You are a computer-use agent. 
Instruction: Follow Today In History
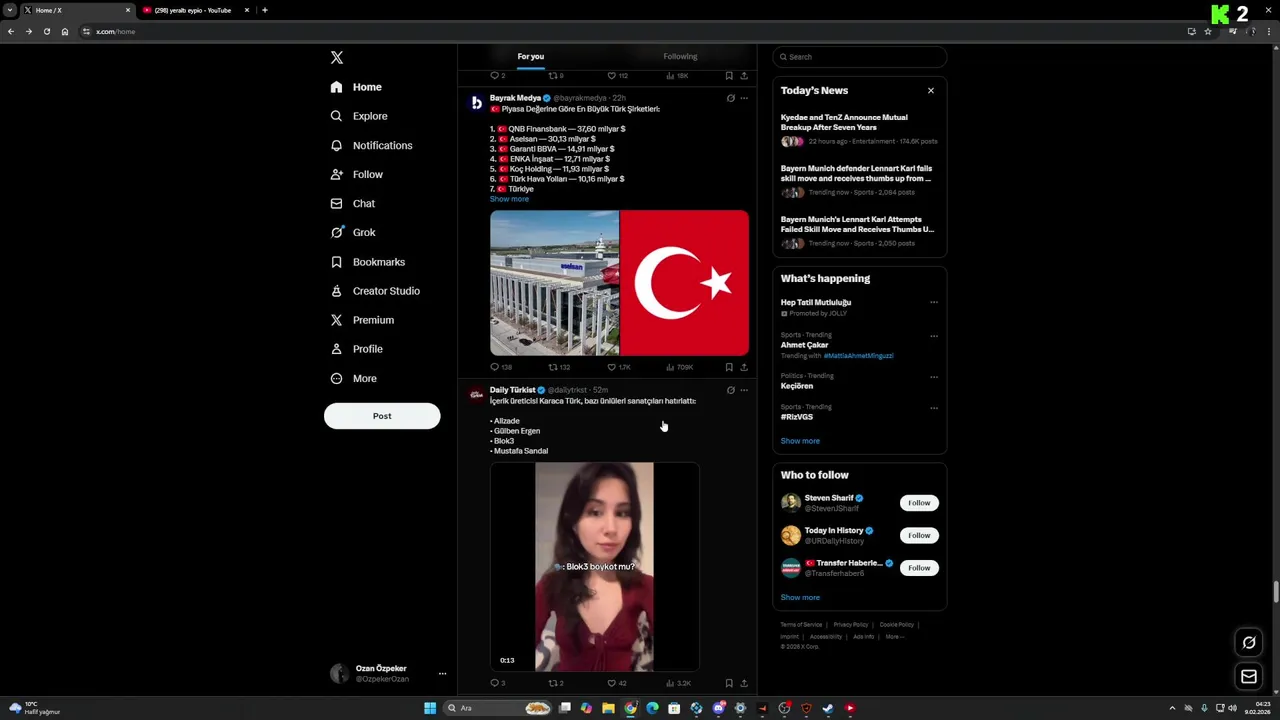tap(919, 535)
